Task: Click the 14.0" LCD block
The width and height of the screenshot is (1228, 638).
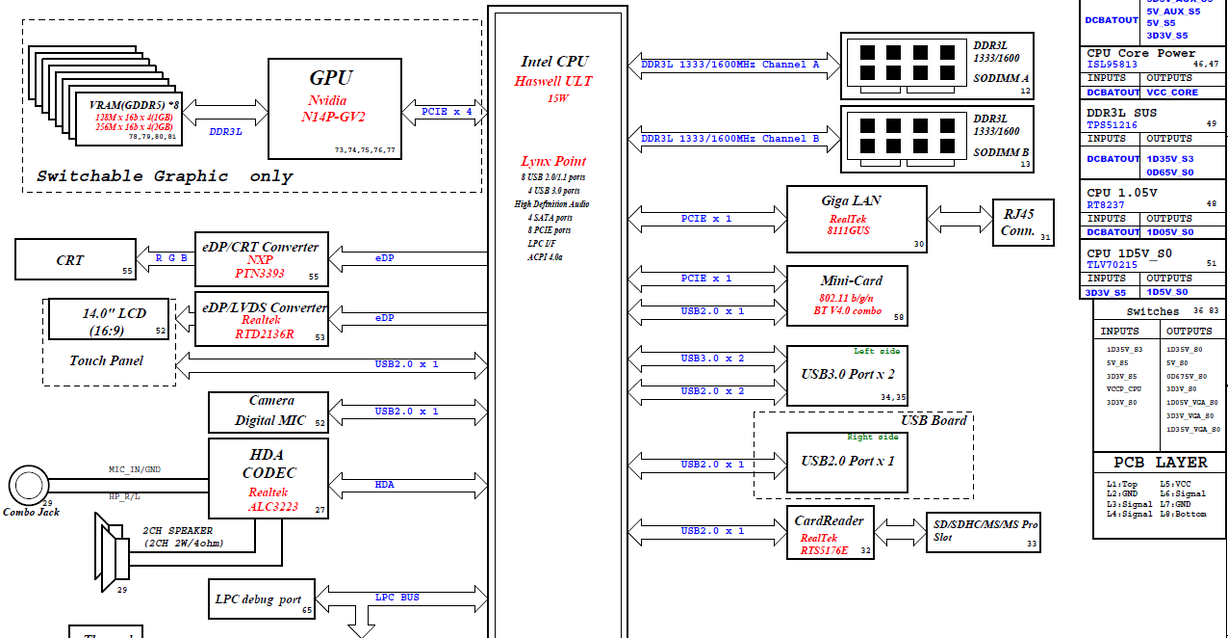Action: click(109, 321)
